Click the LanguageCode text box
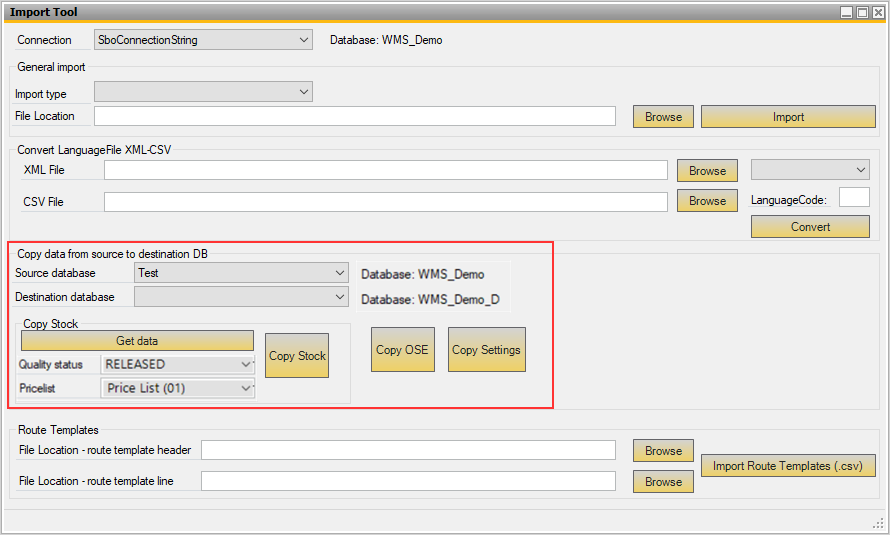The height and width of the screenshot is (535, 890). (854, 198)
